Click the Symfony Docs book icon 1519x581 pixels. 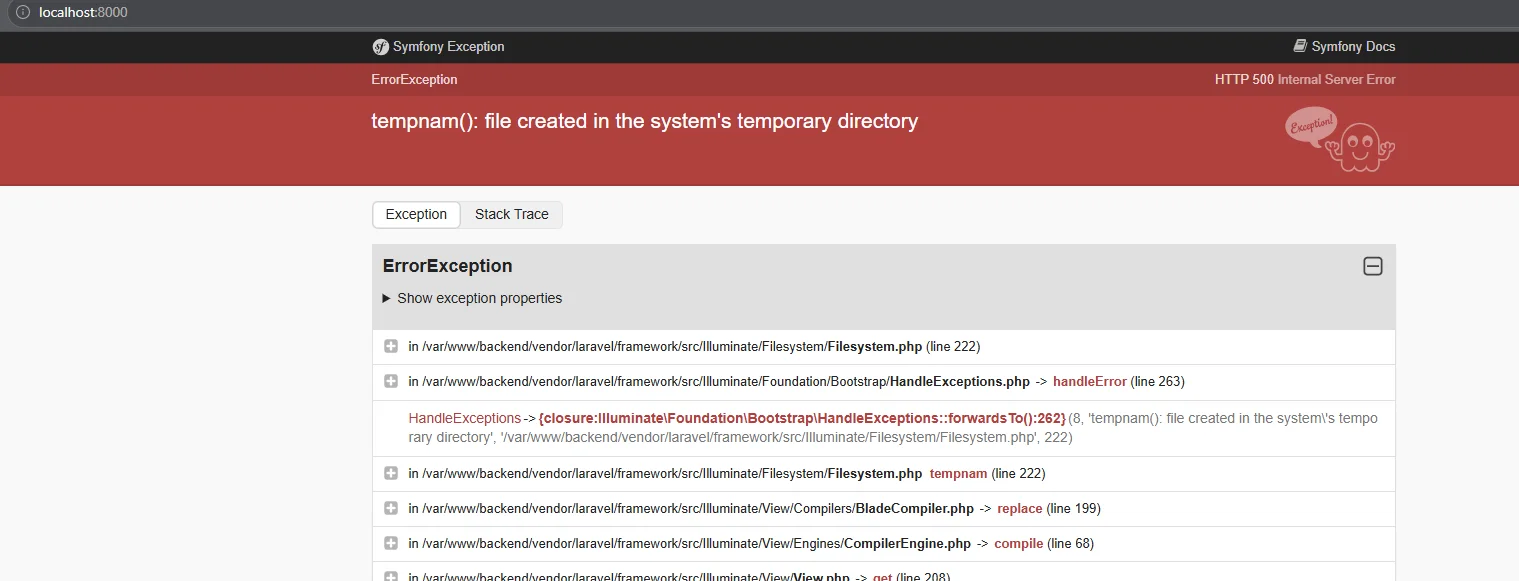[x=1300, y=46]
